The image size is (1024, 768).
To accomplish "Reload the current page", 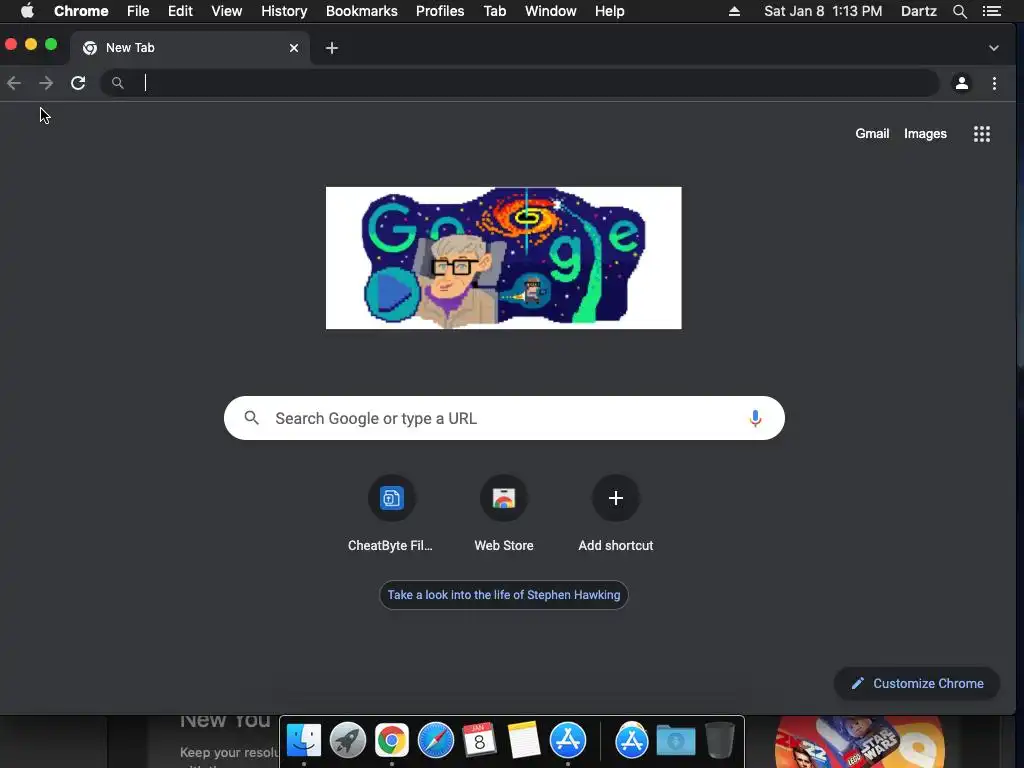I will click(x=78, y=83).
